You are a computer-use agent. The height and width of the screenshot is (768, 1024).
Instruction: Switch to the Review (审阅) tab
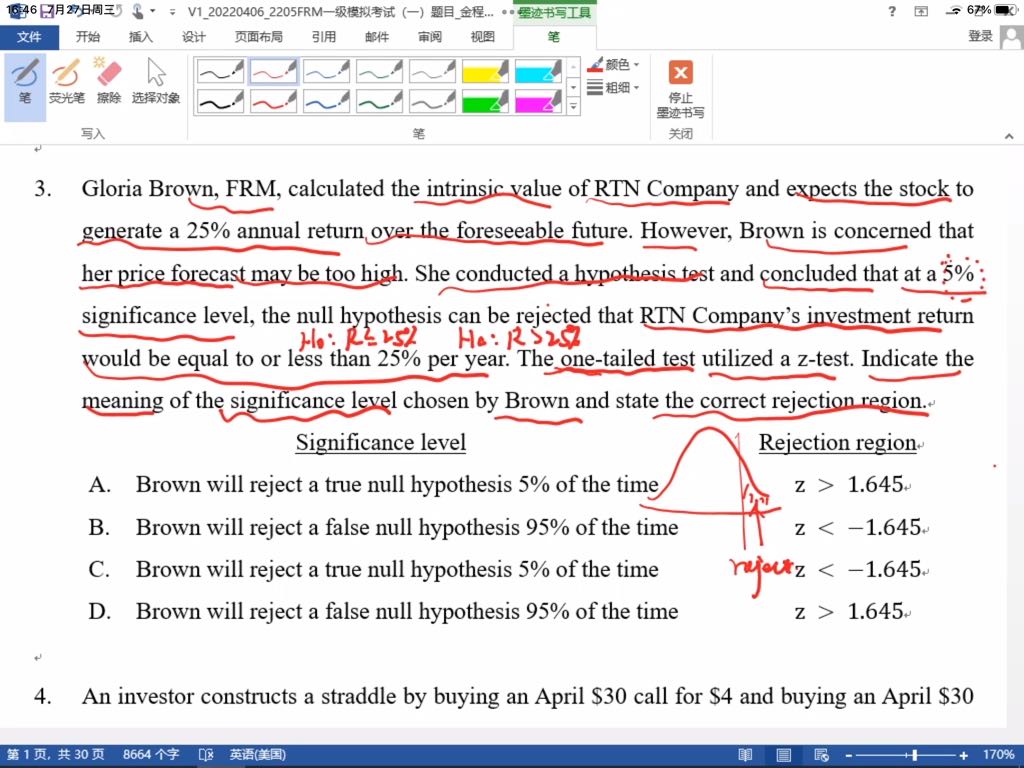tap(430, 37)
